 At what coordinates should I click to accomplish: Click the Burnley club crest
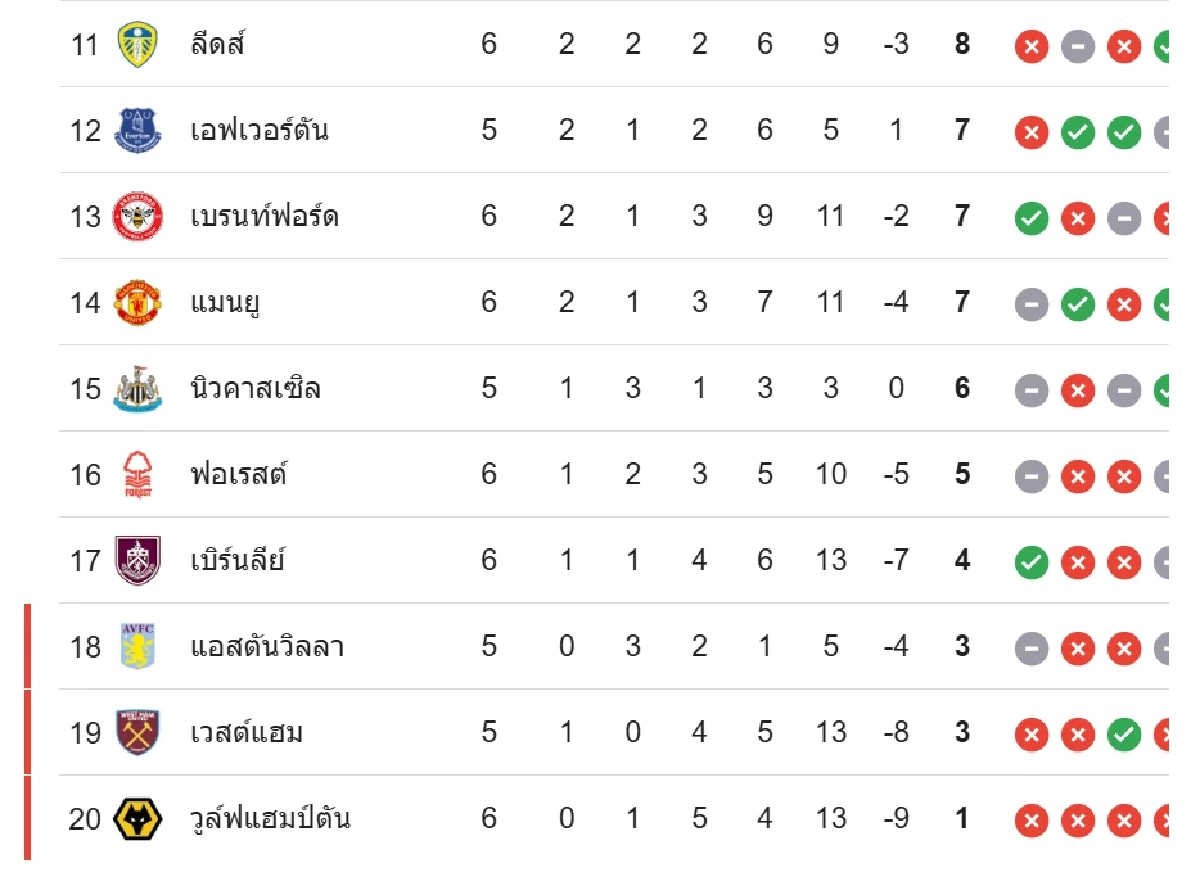pos(137,560)
